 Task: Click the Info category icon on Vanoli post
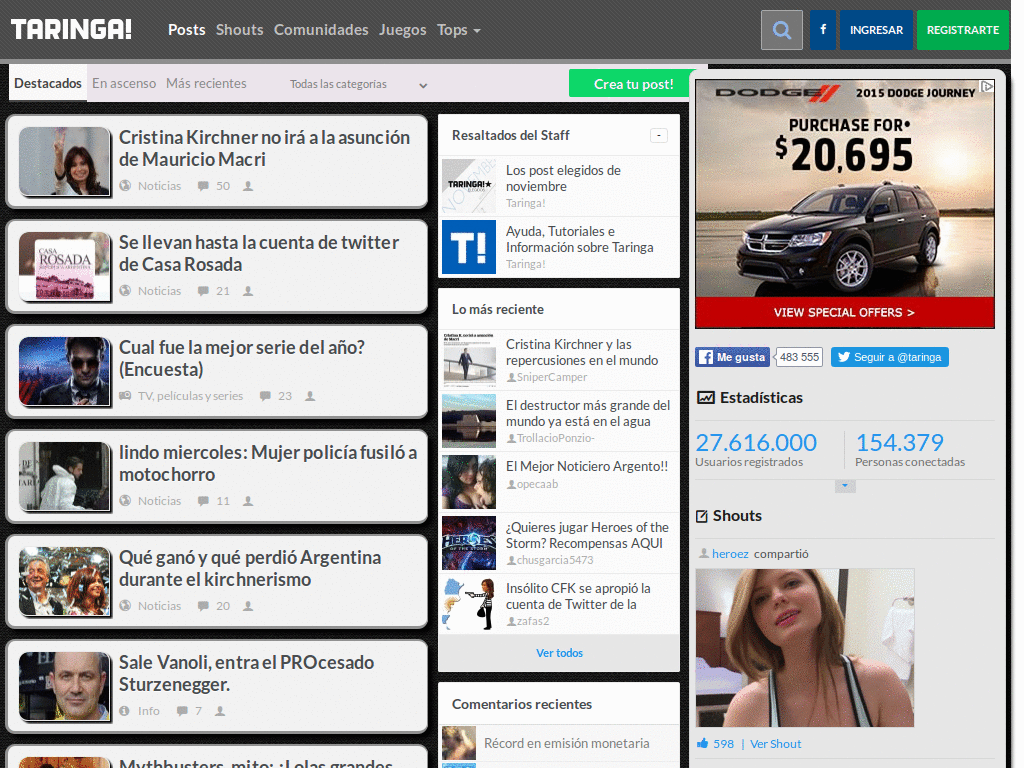click(125, 711)
